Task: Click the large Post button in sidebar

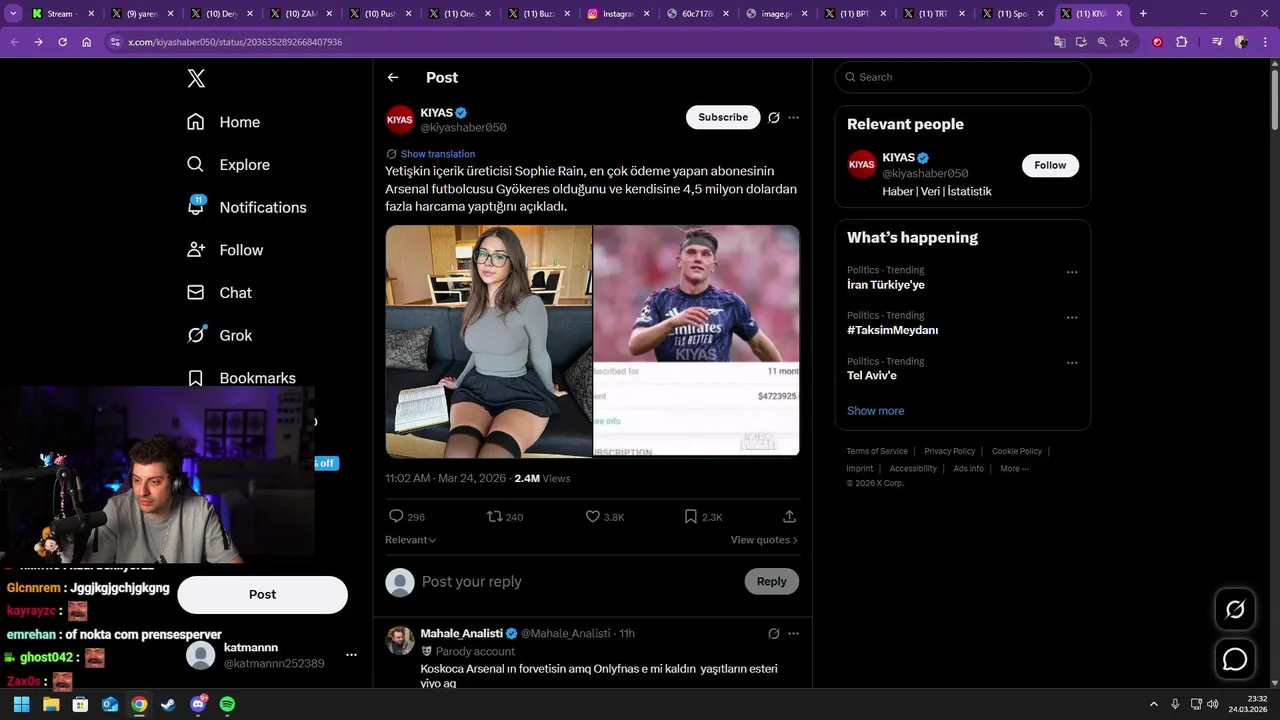Action: click(262, 594)
